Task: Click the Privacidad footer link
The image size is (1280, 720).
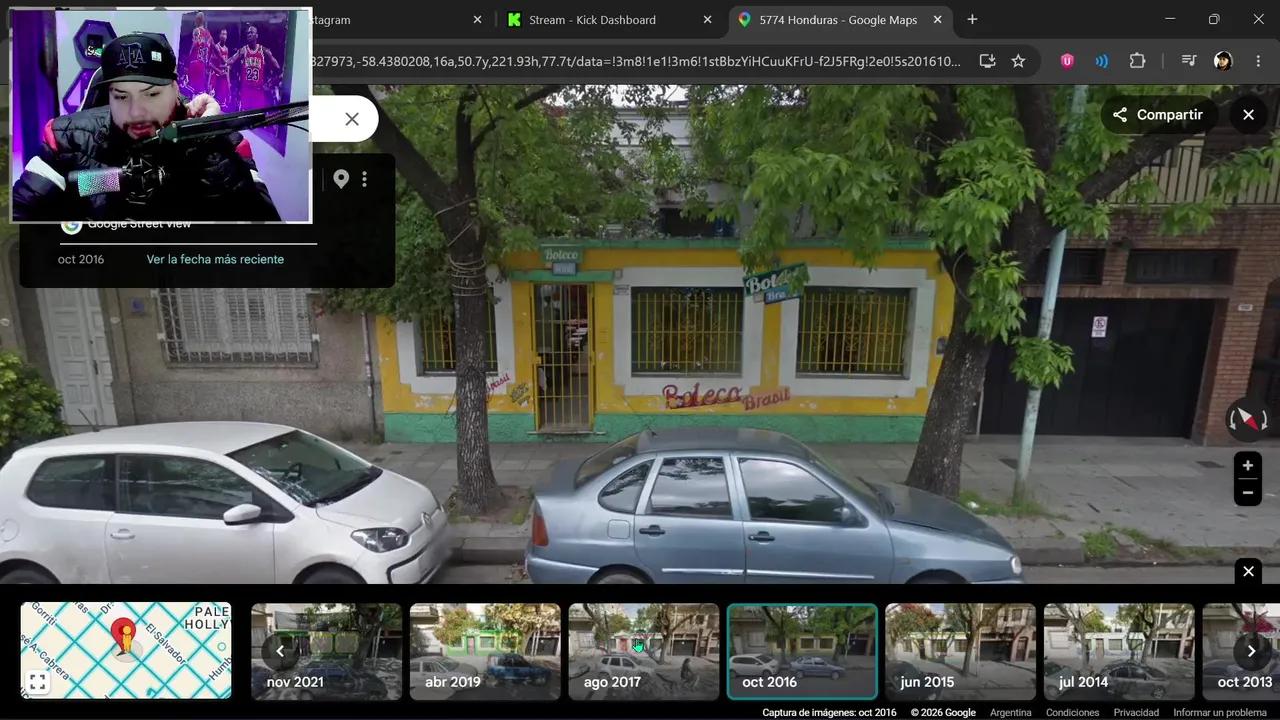Action: 1136,713
